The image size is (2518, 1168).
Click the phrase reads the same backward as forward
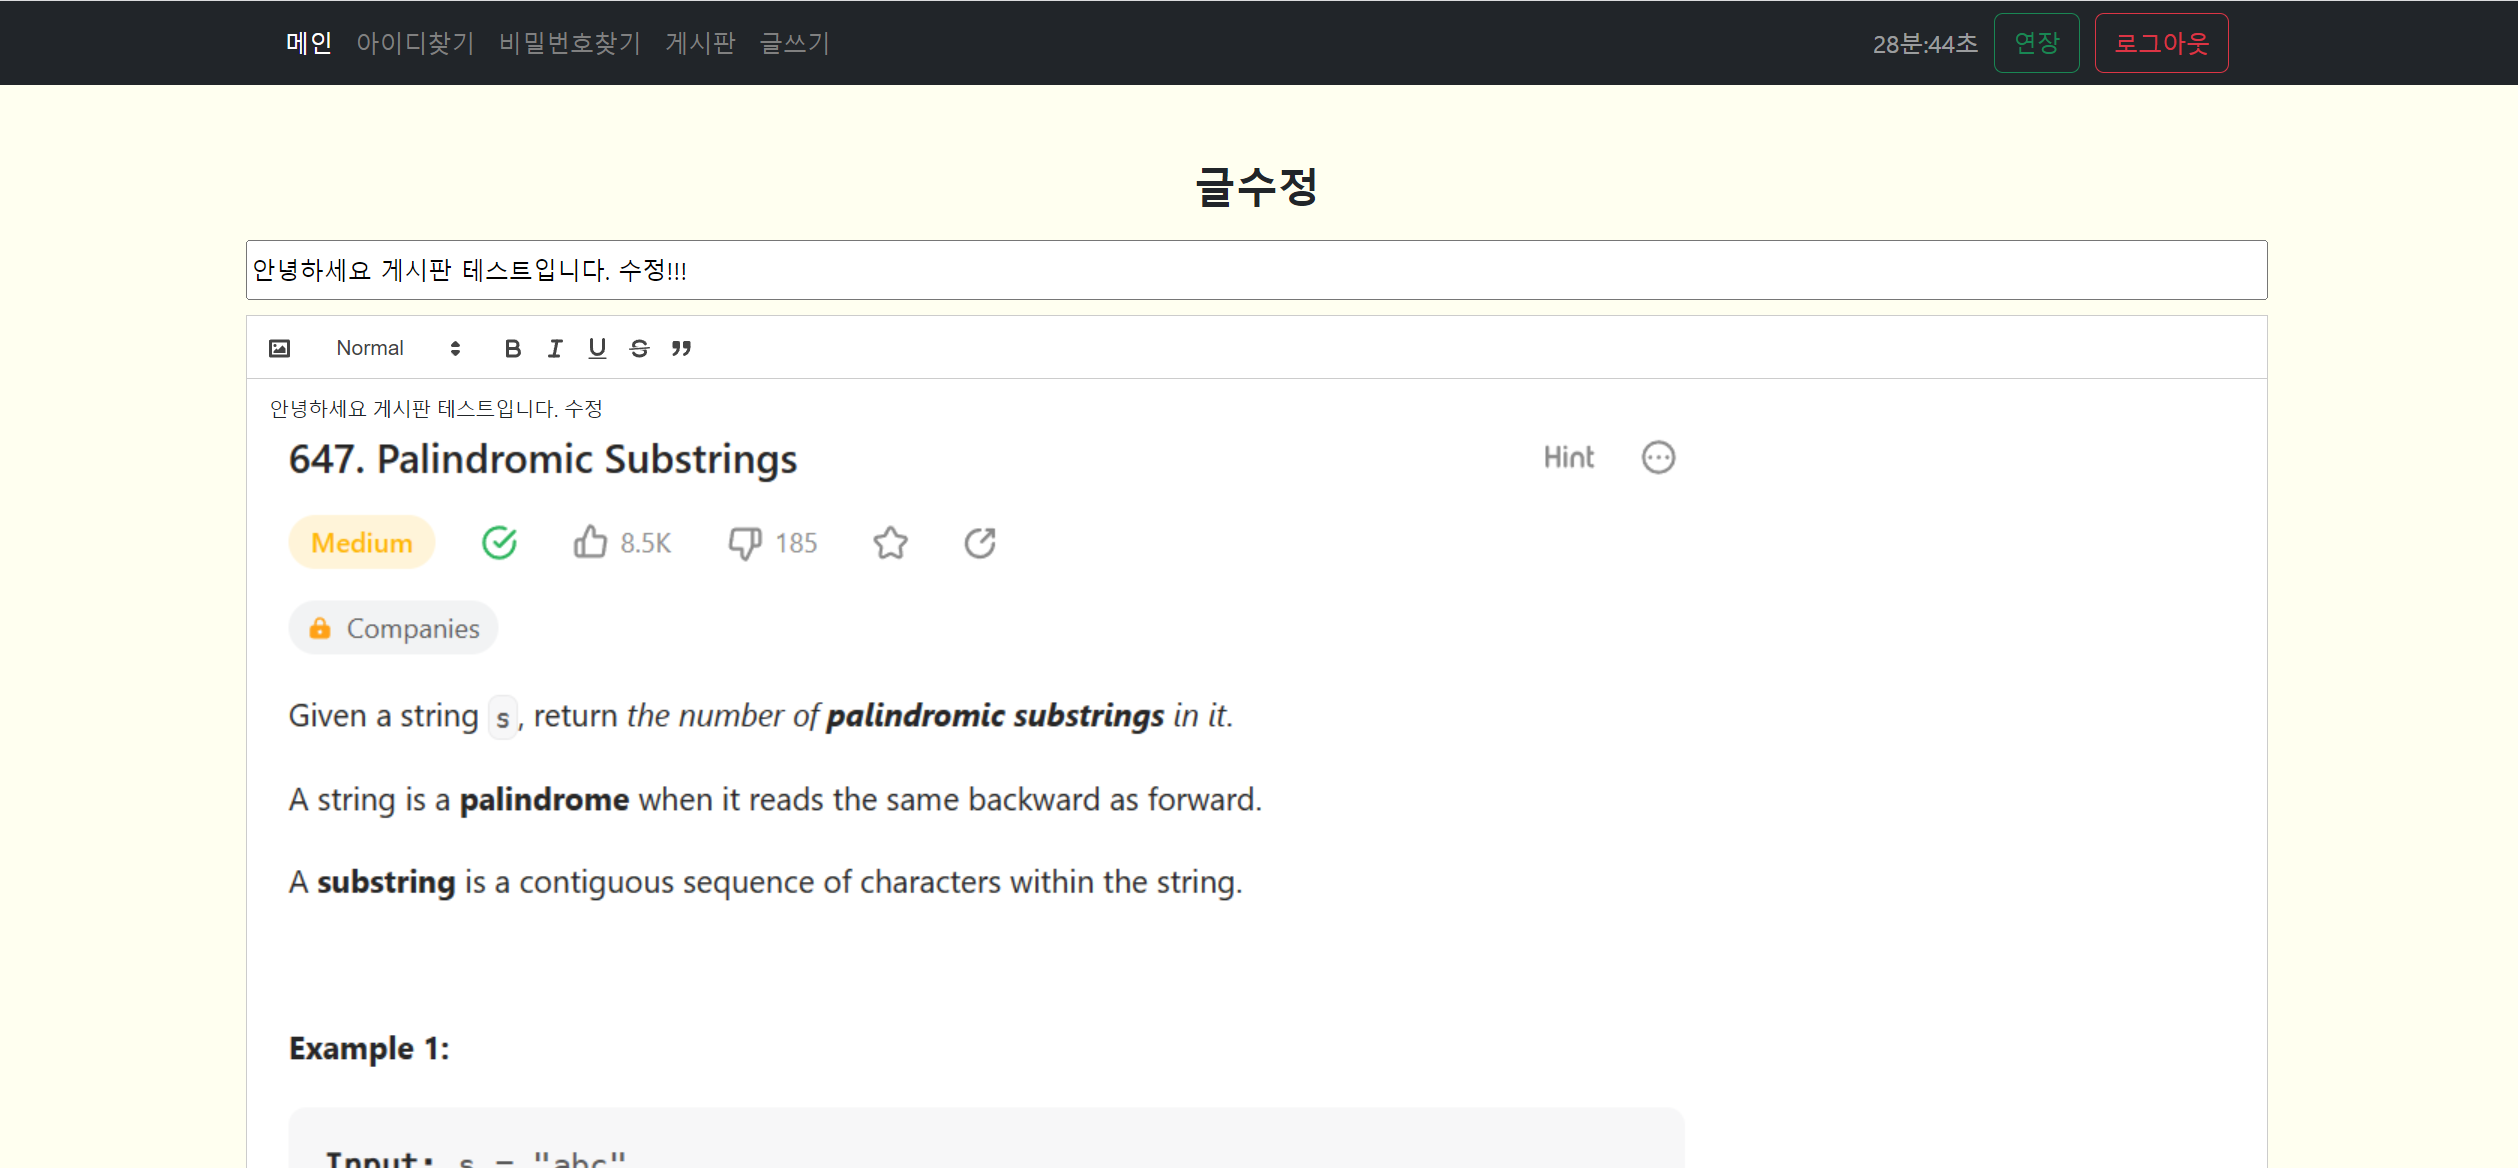[1005, 800]
